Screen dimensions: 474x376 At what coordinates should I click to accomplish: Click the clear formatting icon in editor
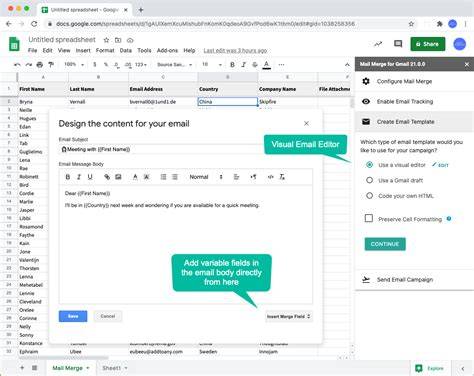click(282, 177)
